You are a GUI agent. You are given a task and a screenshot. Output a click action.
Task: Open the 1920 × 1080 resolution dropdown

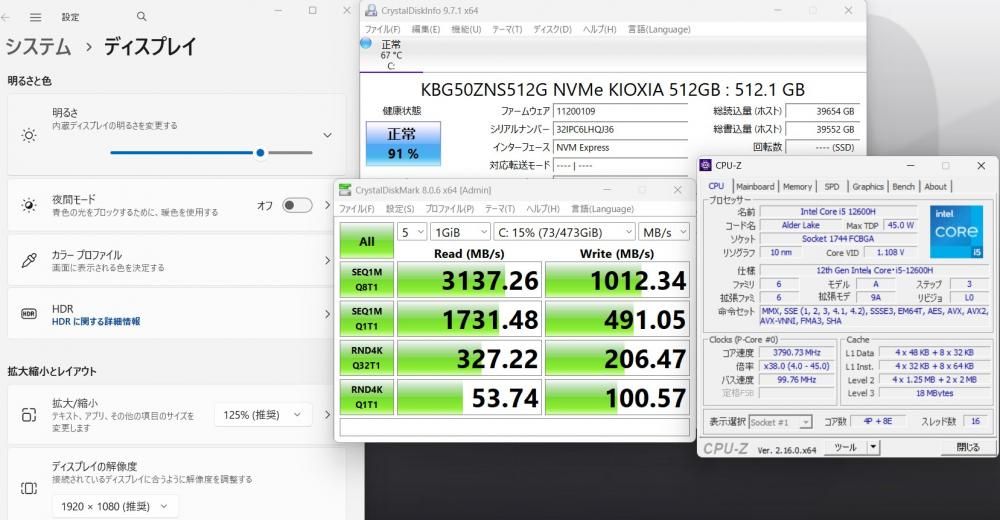pos(115,506)
